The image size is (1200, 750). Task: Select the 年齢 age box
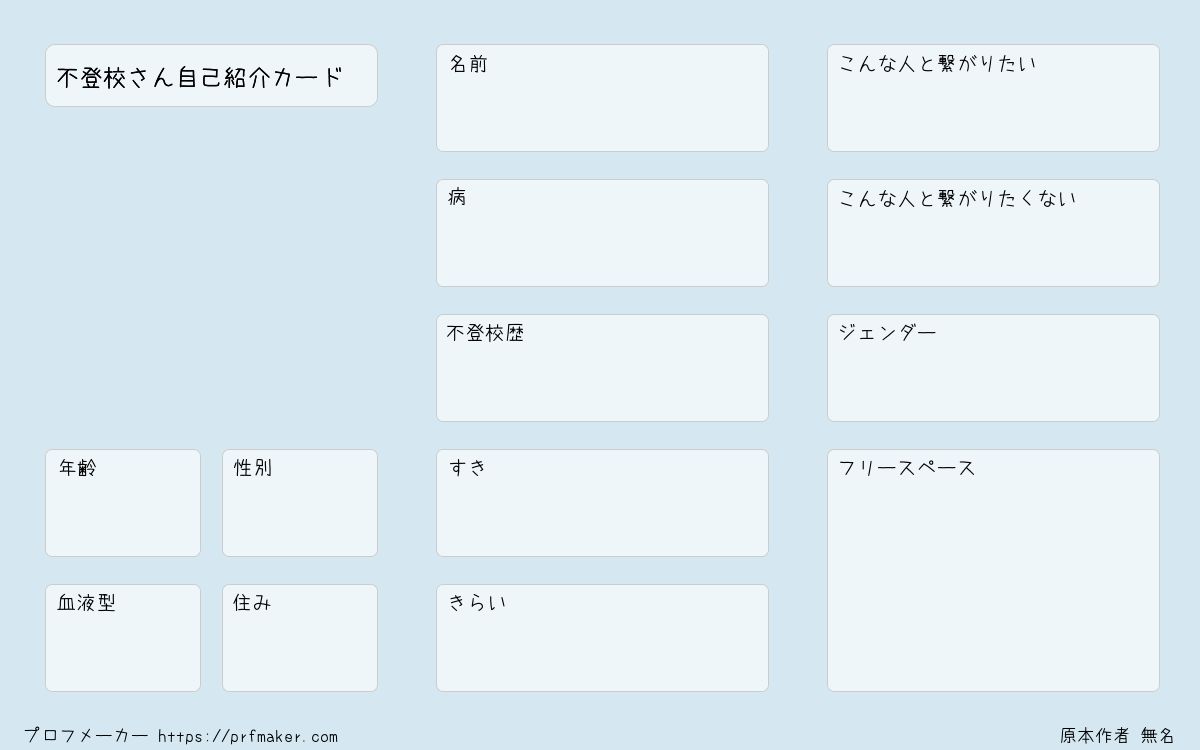[x=123, y=503]
